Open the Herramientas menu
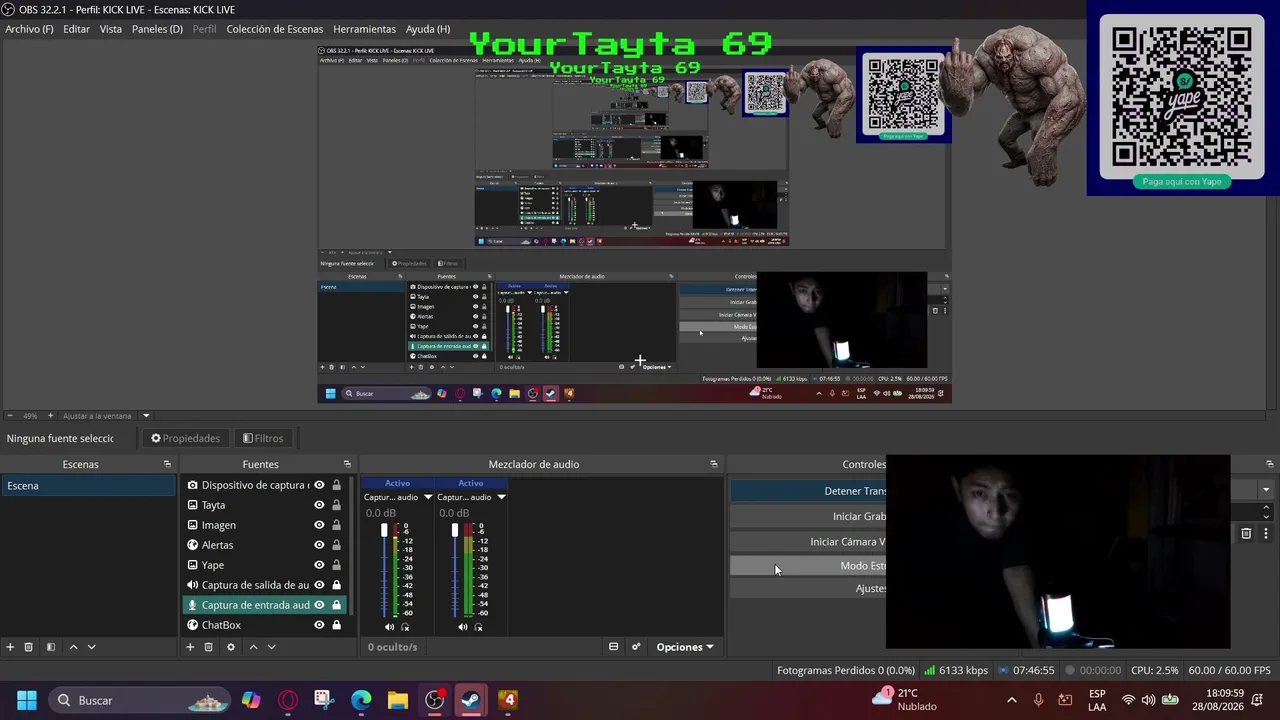The height and width of the screenshot is (720, 1280). click(364, 29)
